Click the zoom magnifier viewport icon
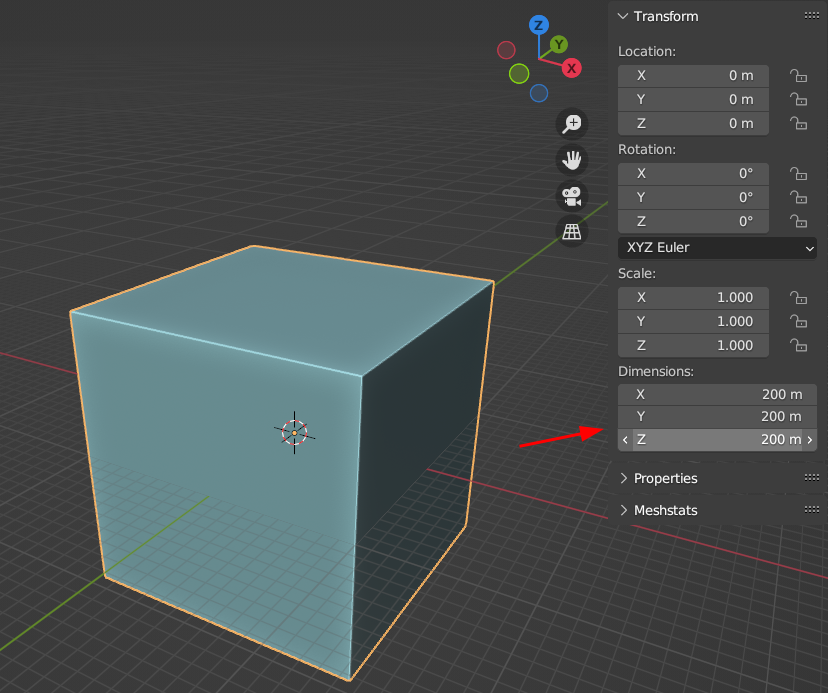The image size is (828, 693). click(x=572, y=124)
